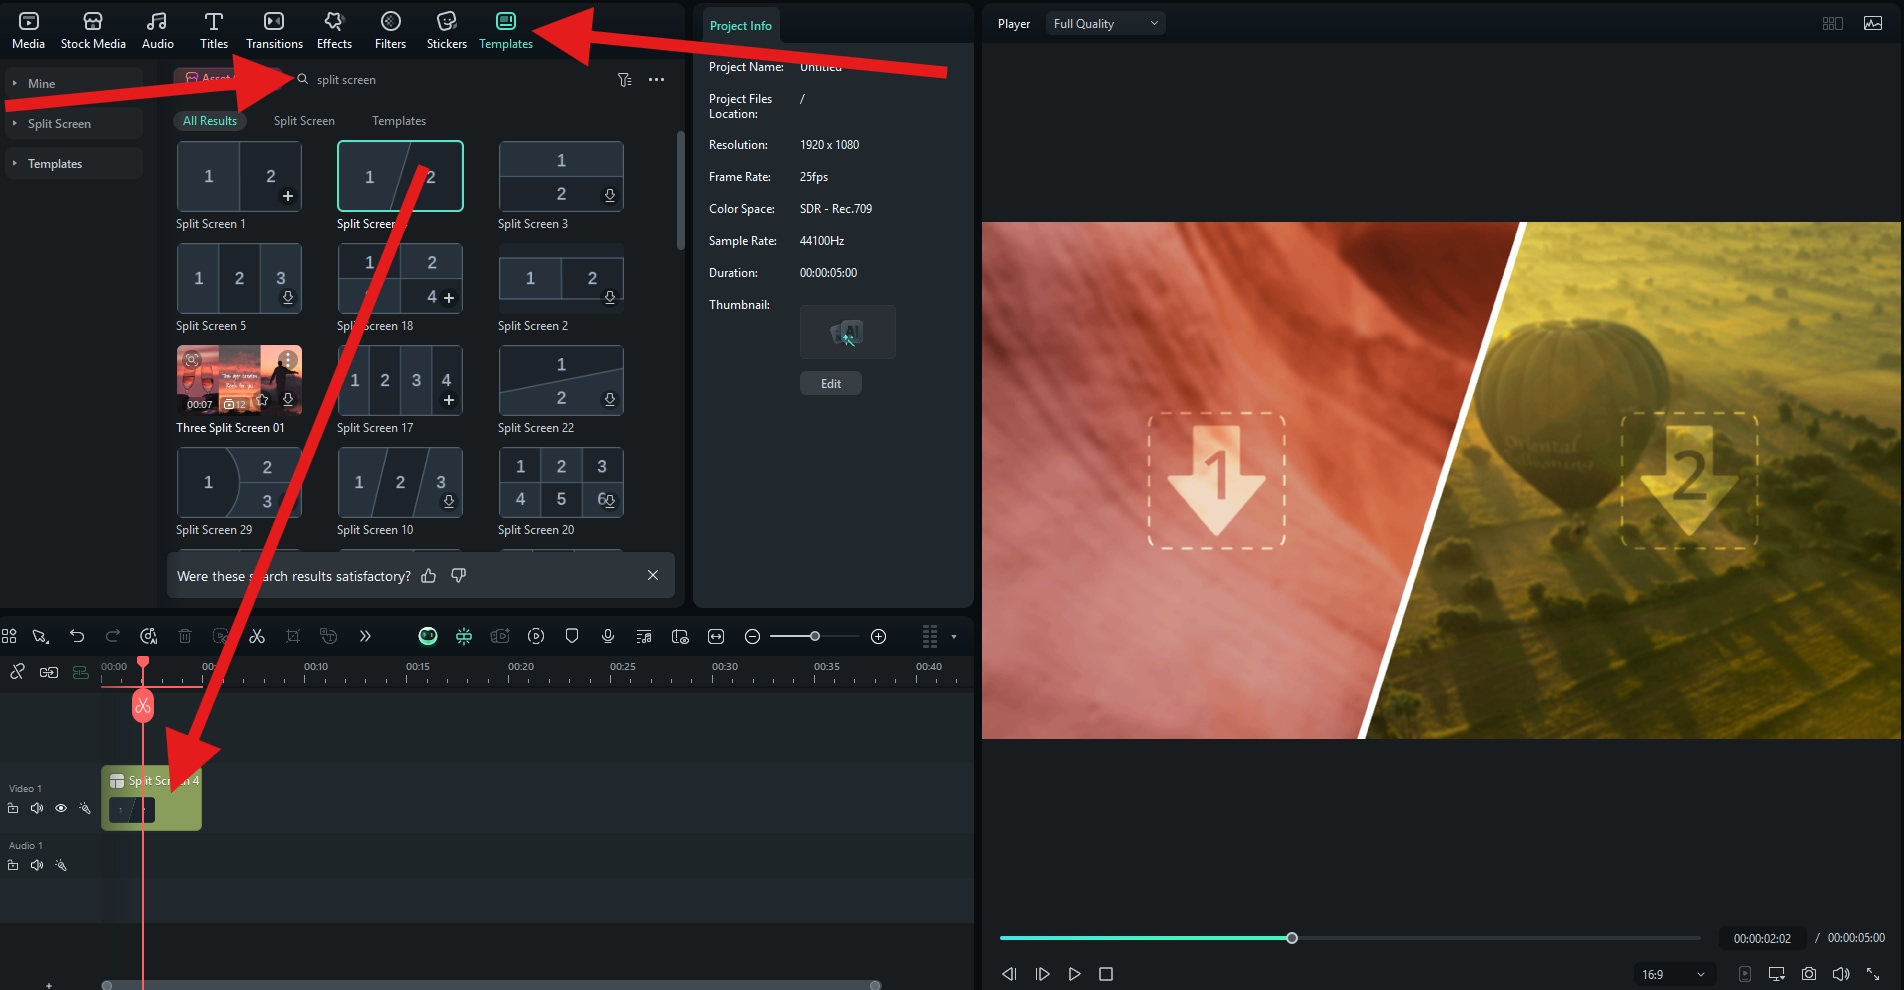
Task: Open the Full Quality dropdown
Action: tap(1105, 23)
